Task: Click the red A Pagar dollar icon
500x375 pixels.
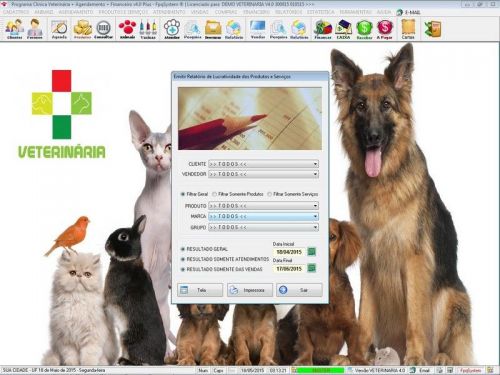Action: pyautogui.click(x=385, y=29)
